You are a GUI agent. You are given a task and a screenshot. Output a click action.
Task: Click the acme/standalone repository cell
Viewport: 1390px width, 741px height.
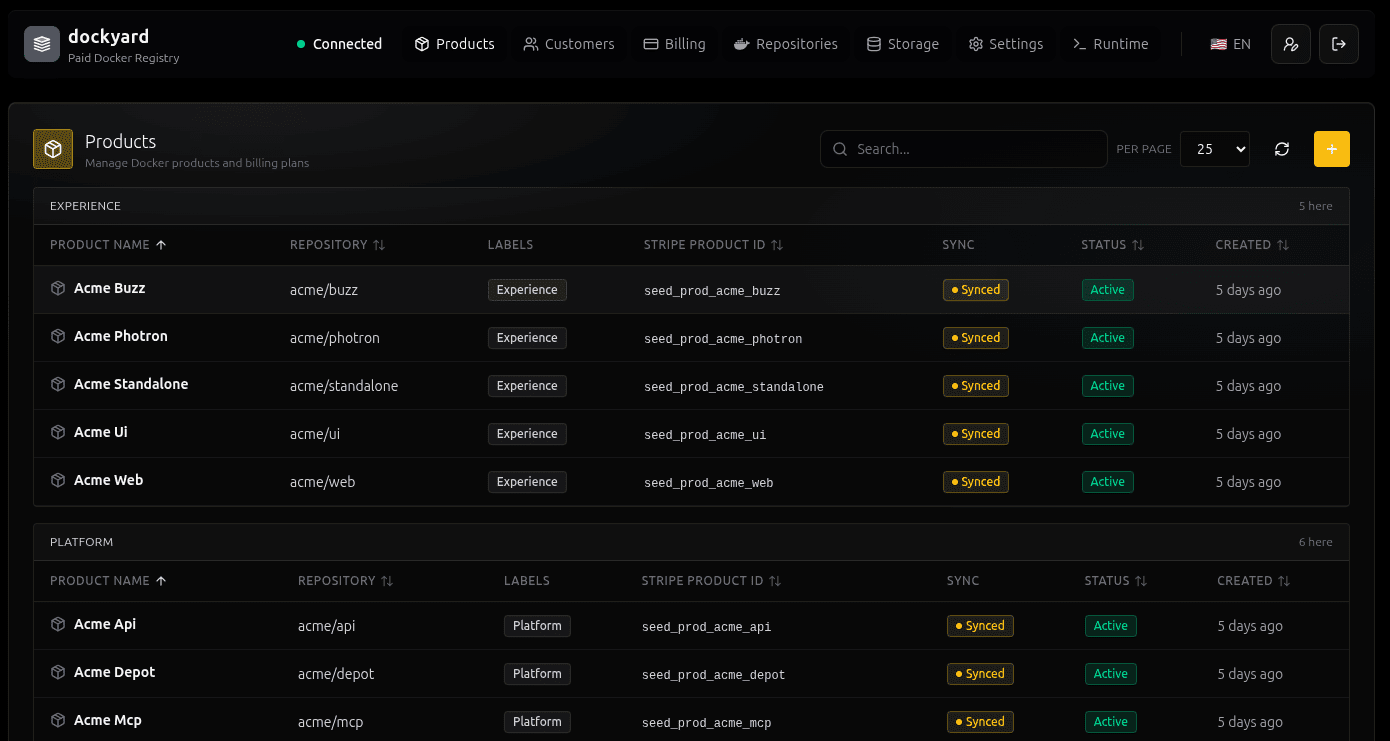(344, 386)
